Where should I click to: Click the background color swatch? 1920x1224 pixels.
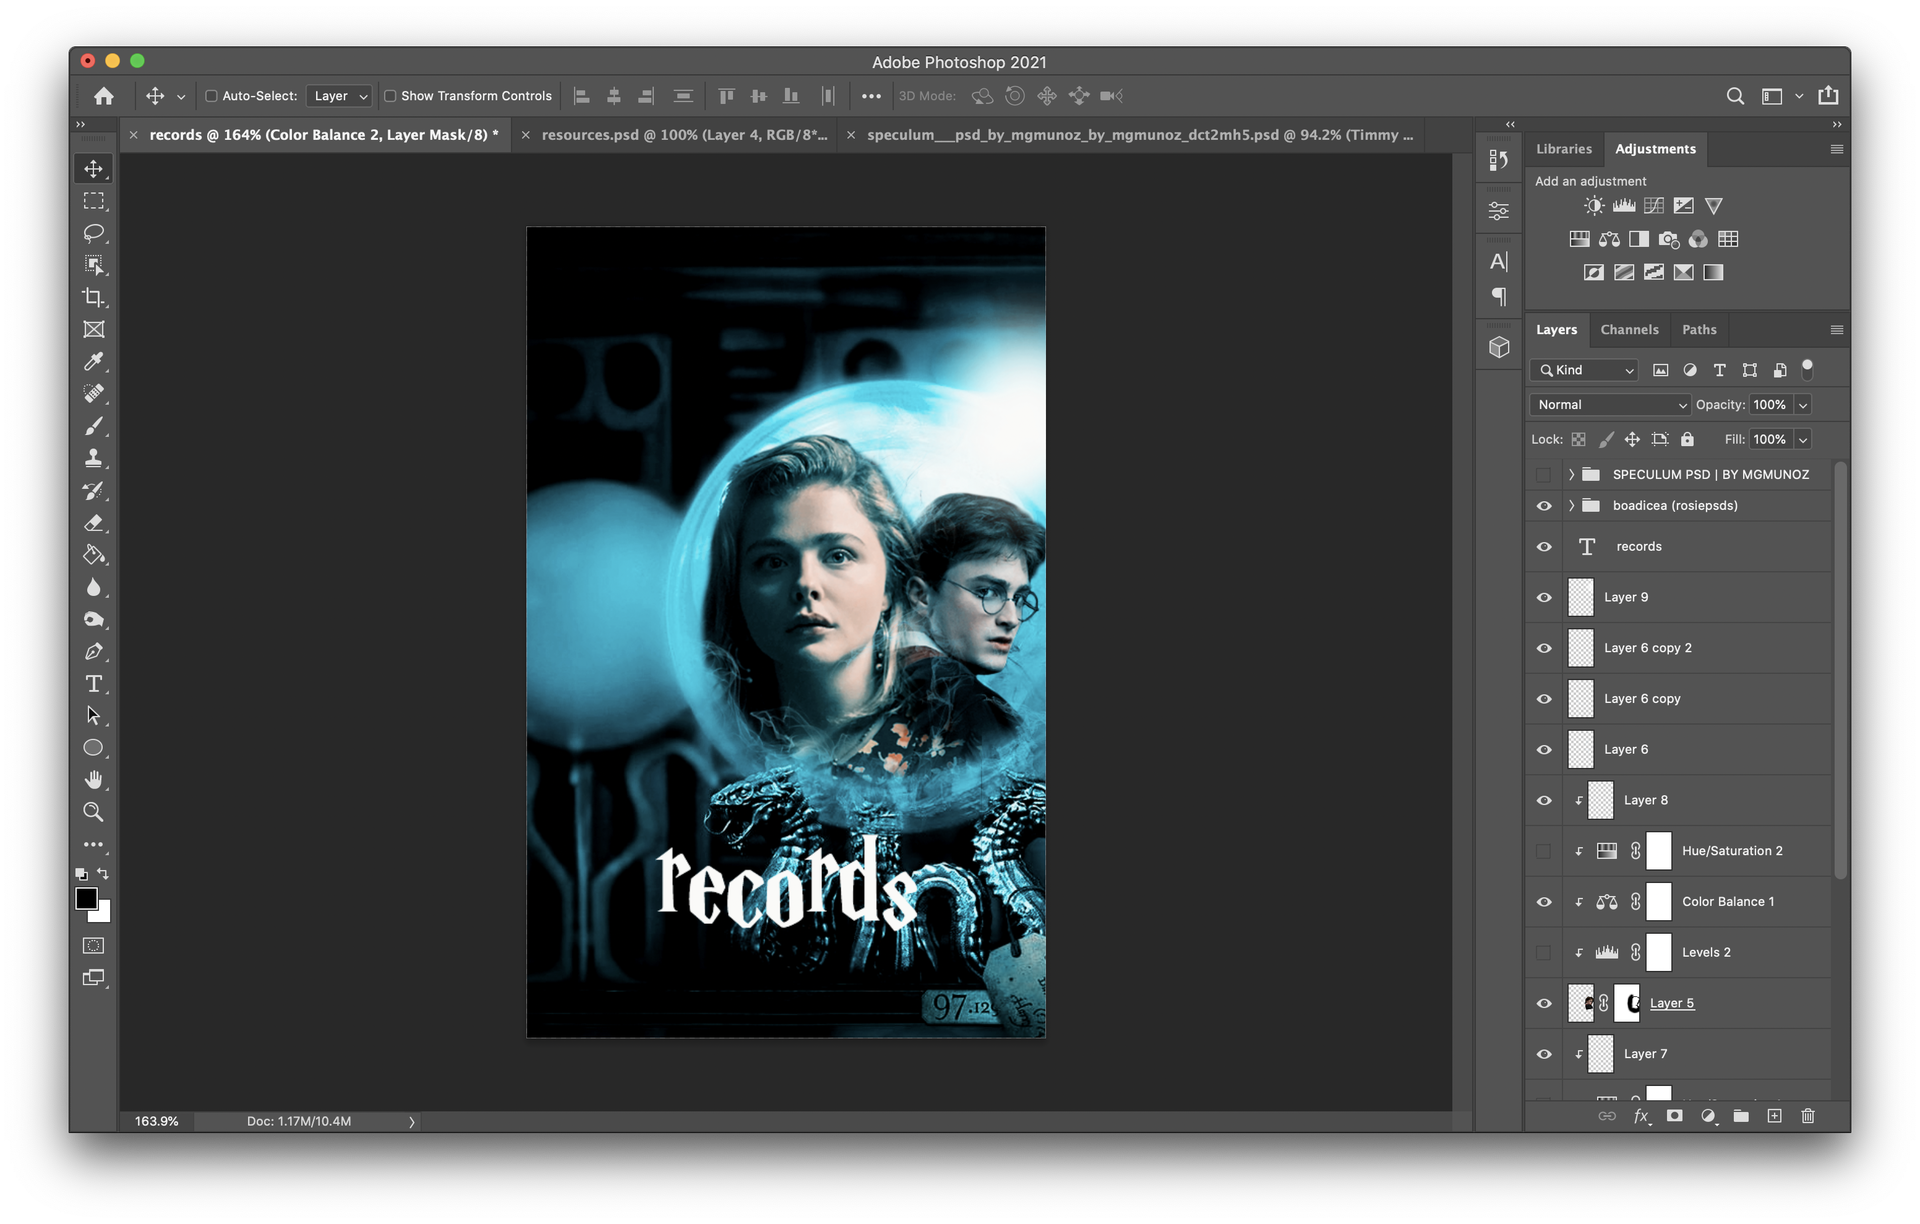[x=103, y=913]
